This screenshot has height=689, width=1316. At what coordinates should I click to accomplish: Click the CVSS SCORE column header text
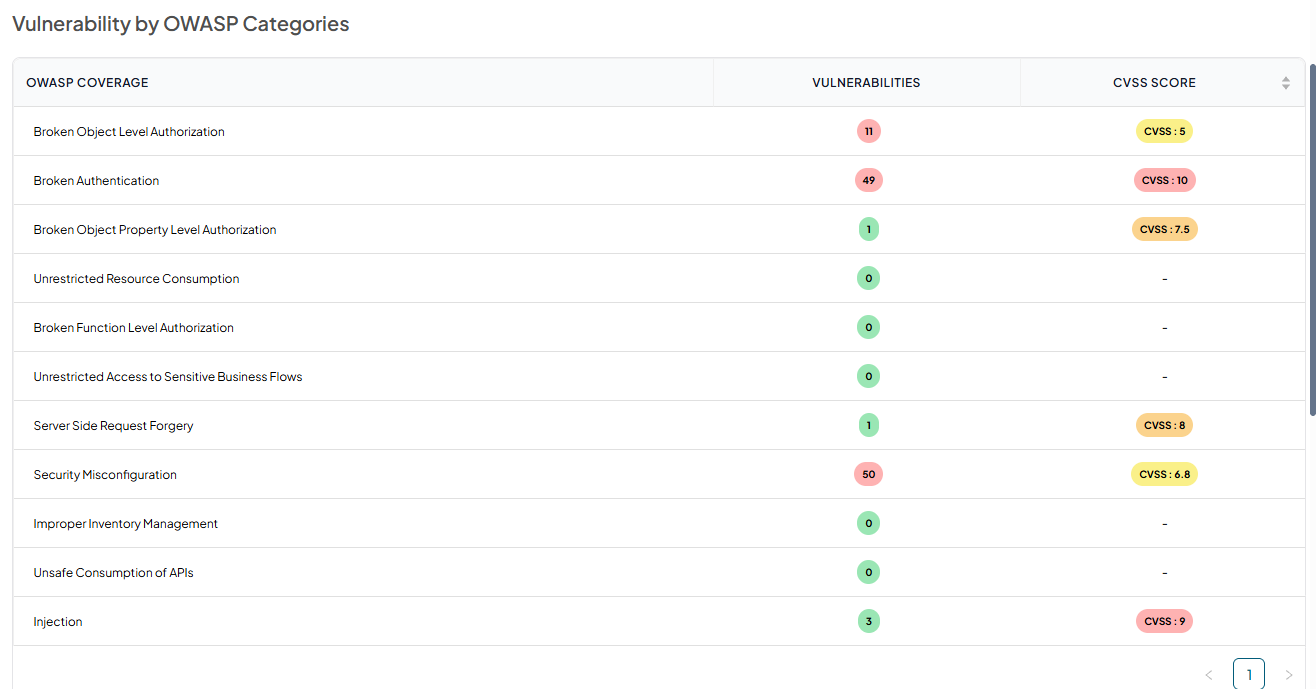[x=1154, y=83]
